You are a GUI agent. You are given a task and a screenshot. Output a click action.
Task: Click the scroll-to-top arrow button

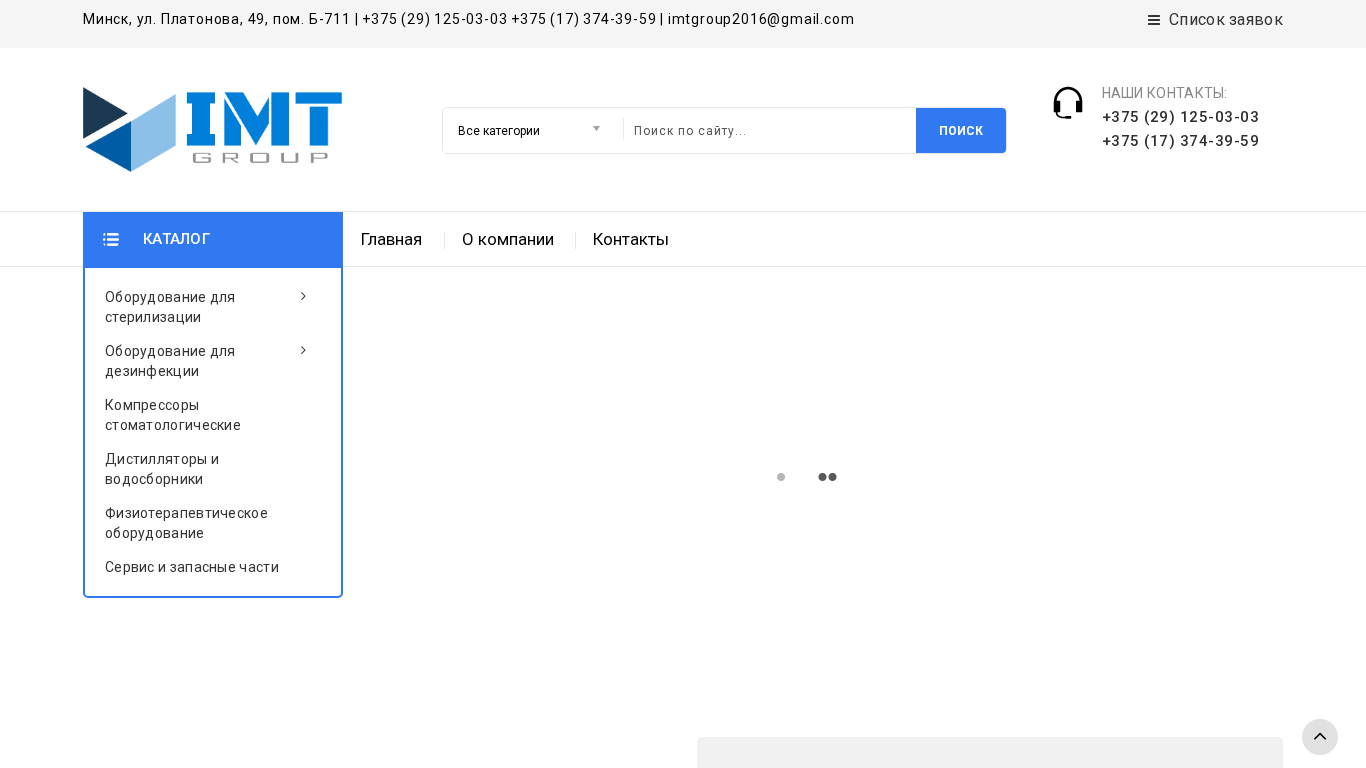[x=1320, y=737]
